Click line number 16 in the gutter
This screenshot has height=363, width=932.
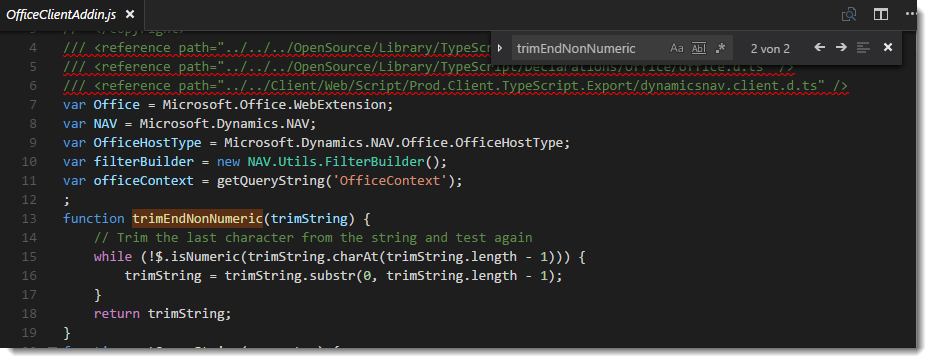[x=29, y=276]
